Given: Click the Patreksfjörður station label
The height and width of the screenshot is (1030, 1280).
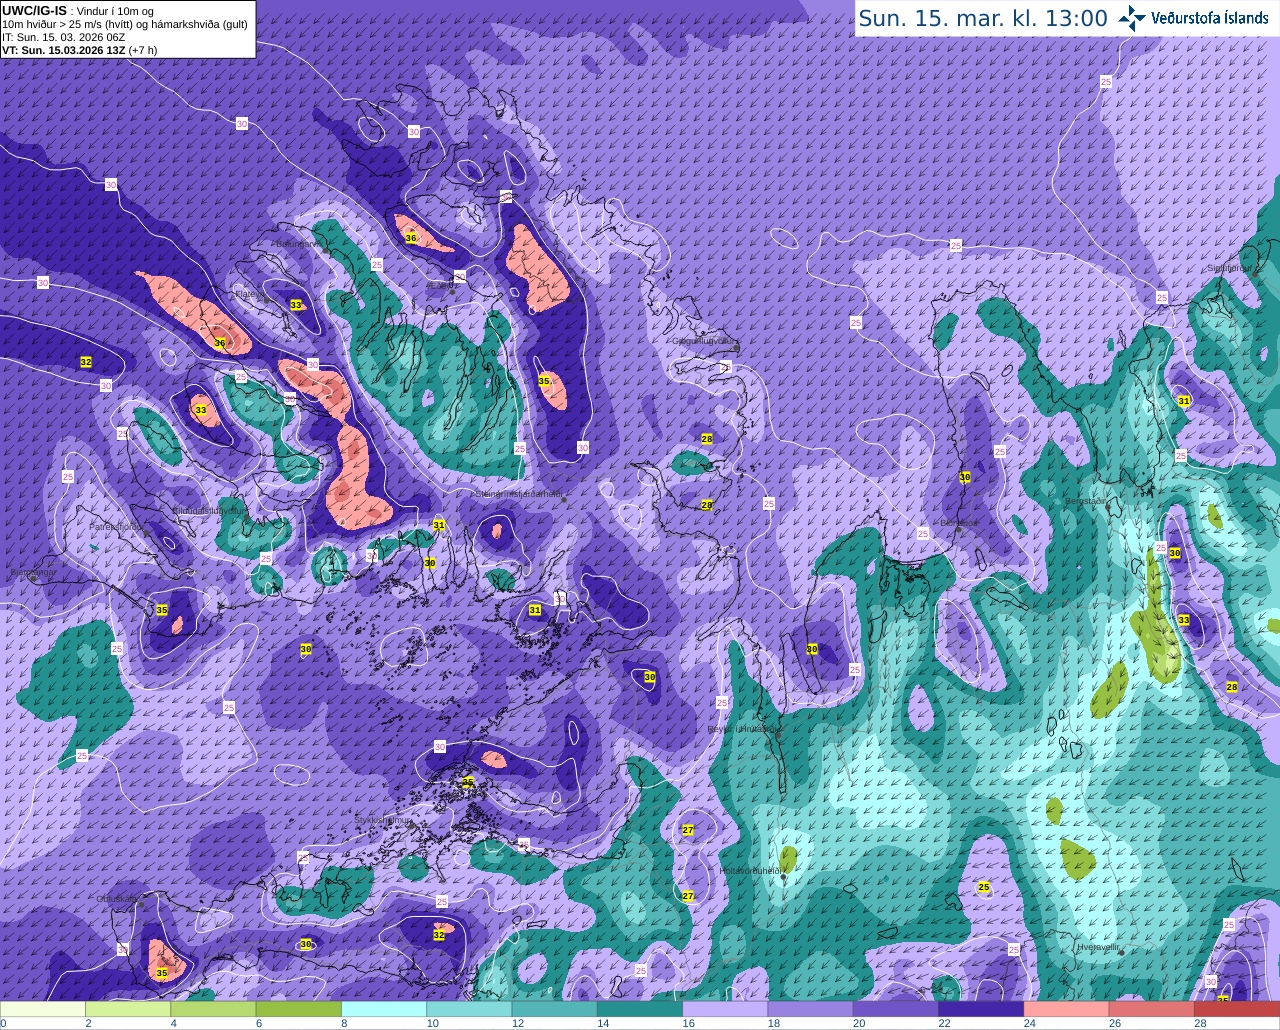Looking at the screenshot, I should (119, 526).
